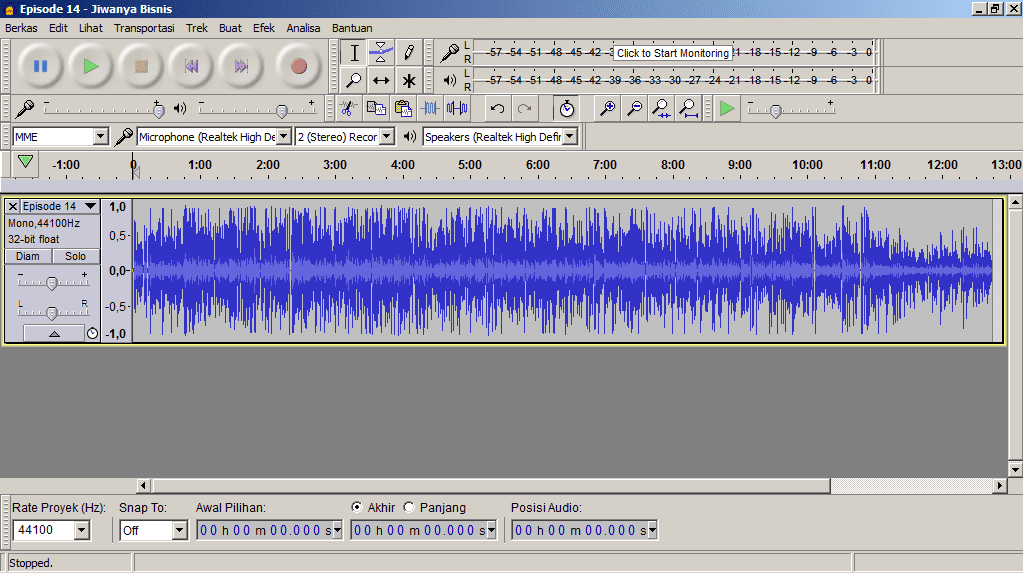Open the MME audio host dropdown
The width and height of the screenshot is (1023, 573).
100,137
